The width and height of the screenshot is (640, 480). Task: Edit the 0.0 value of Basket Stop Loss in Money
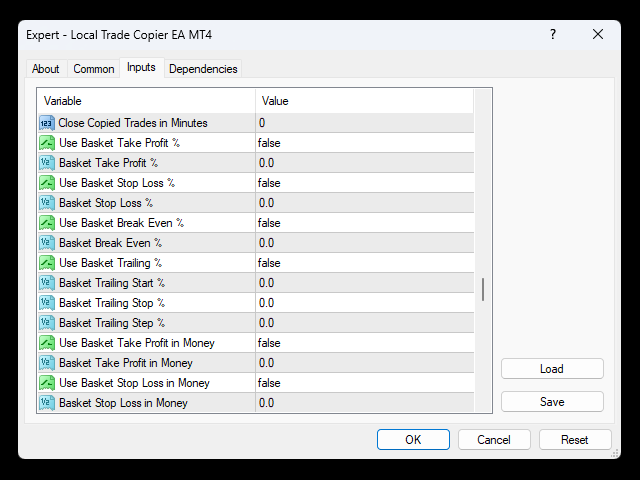coord(365,403)
